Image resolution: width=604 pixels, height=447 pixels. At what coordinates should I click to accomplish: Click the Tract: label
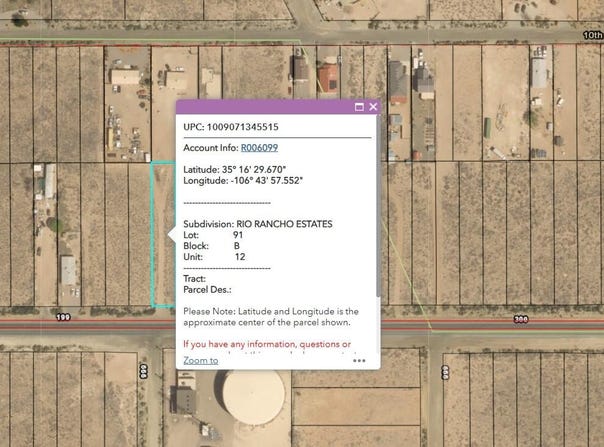pyautogui.click(x=195, y=279)
